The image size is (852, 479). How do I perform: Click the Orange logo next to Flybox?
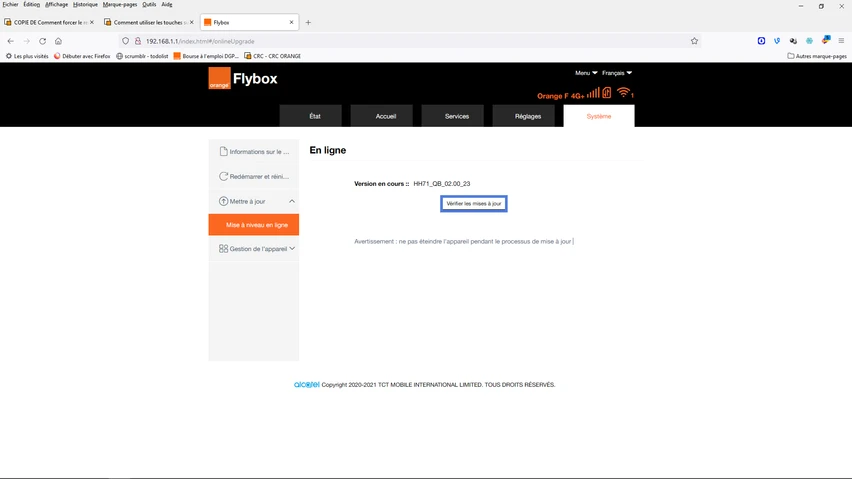click(x=220, y=78)
